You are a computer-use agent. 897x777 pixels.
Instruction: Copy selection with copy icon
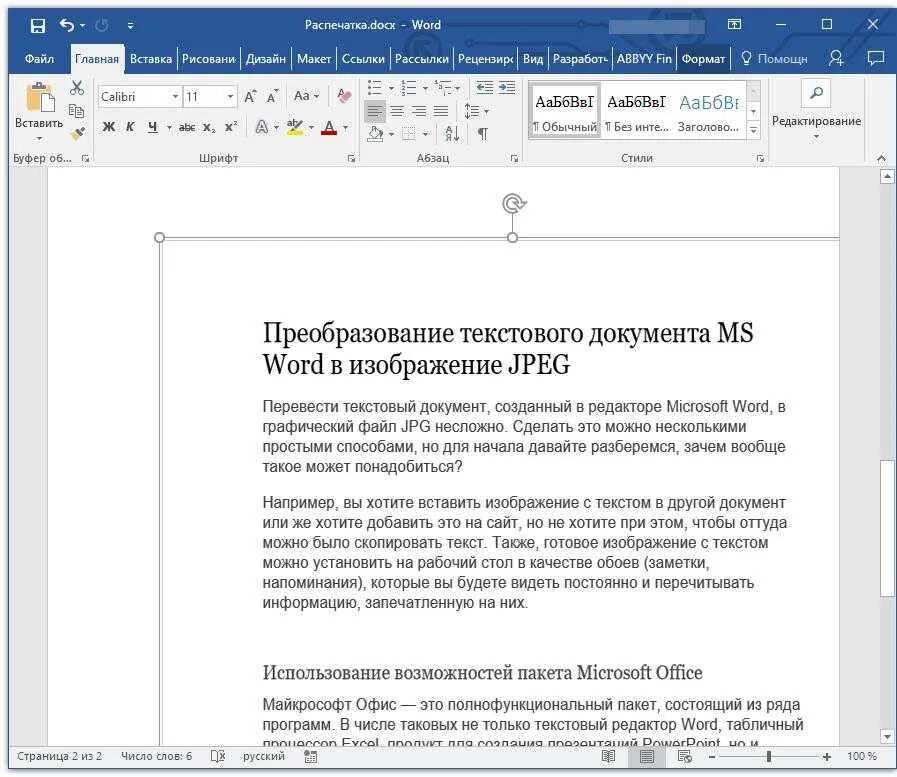click(77, 111)
